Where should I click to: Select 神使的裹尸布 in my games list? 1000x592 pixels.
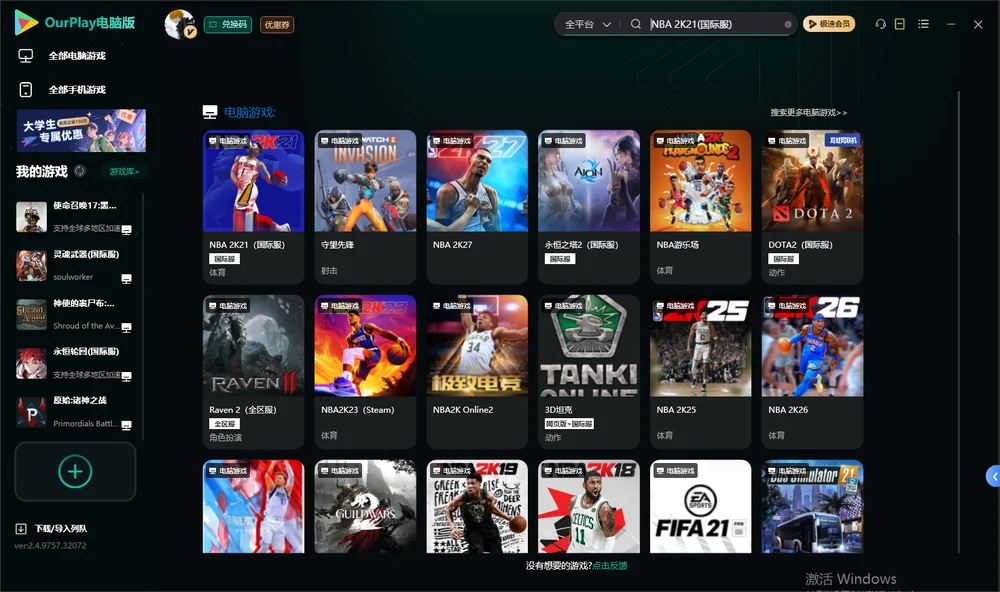pos(75,314)
